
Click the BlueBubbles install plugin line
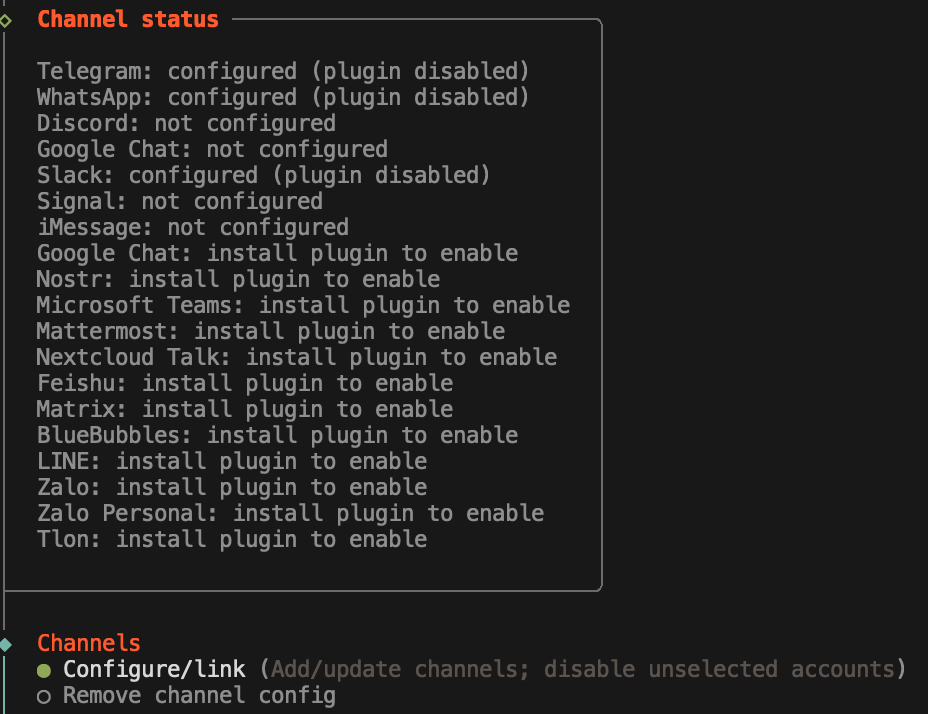(x=277, y=435)
